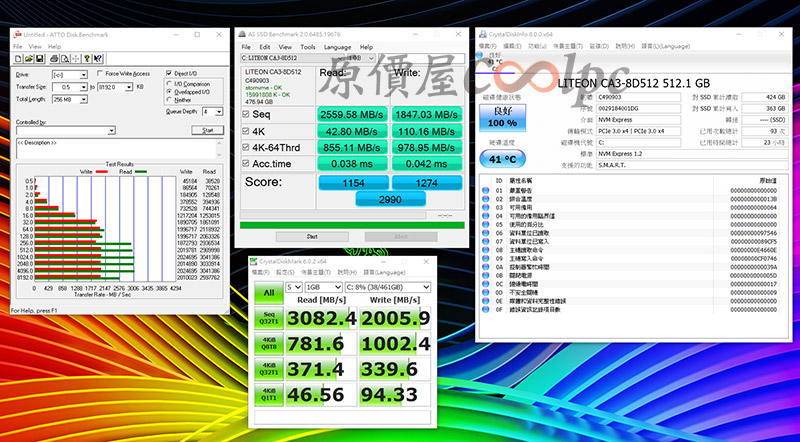Click the ATTO Disk Benchmark title bar icon
Viewport: 800px width, 442px height.
tap(17, 35)
